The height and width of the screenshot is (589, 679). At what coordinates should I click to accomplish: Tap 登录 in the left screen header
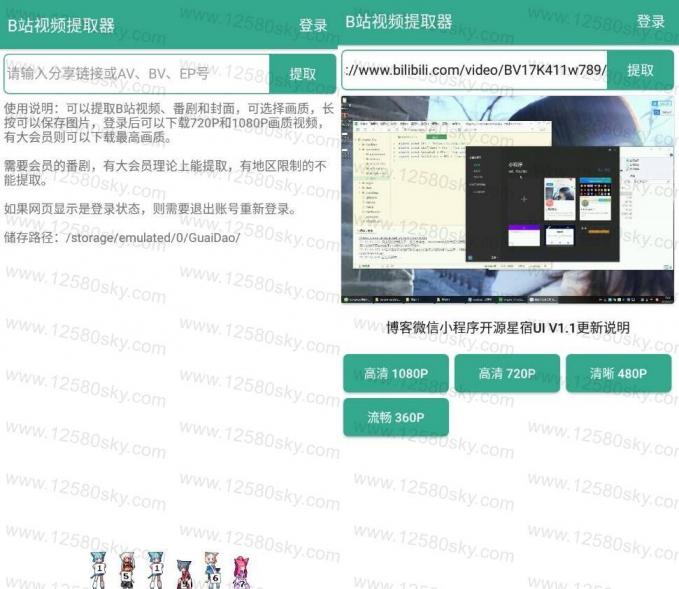click(313, 26)
